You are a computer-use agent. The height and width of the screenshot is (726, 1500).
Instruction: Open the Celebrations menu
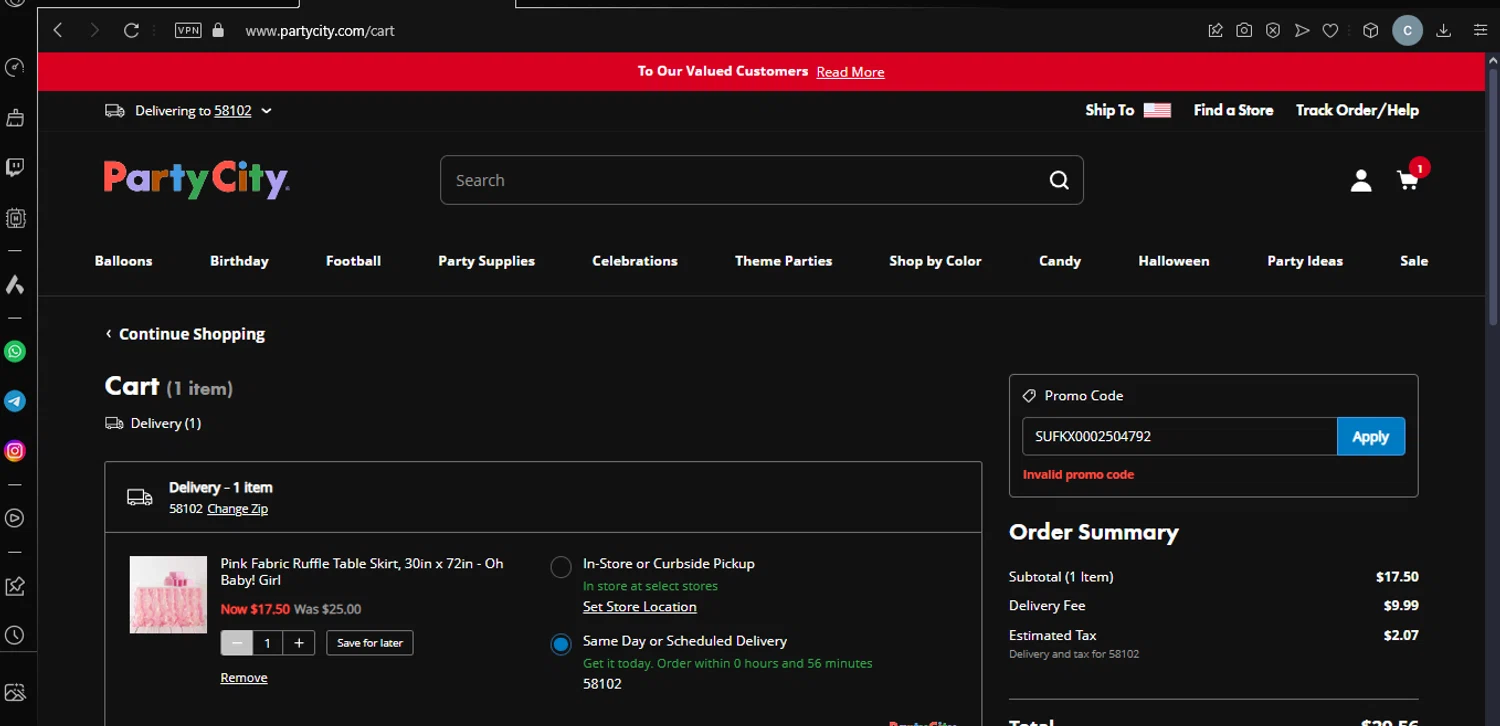(x=635, y=261)
